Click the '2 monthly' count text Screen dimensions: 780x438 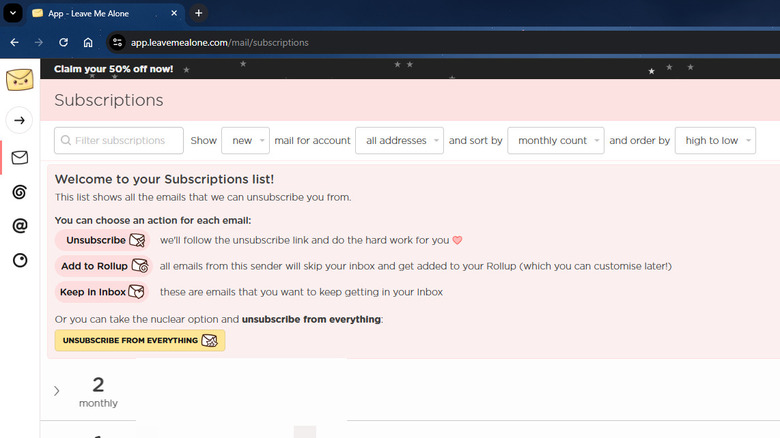point(98,392)
